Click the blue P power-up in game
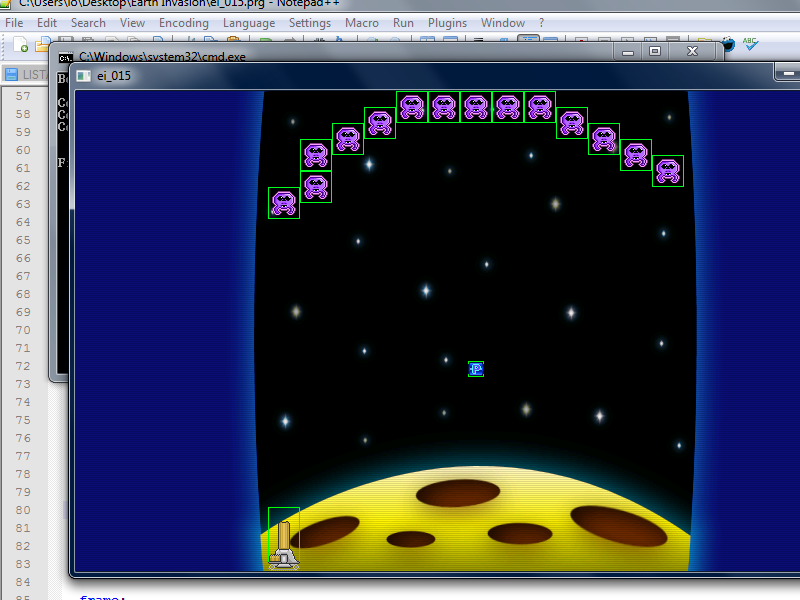 (x=476, y=369)
